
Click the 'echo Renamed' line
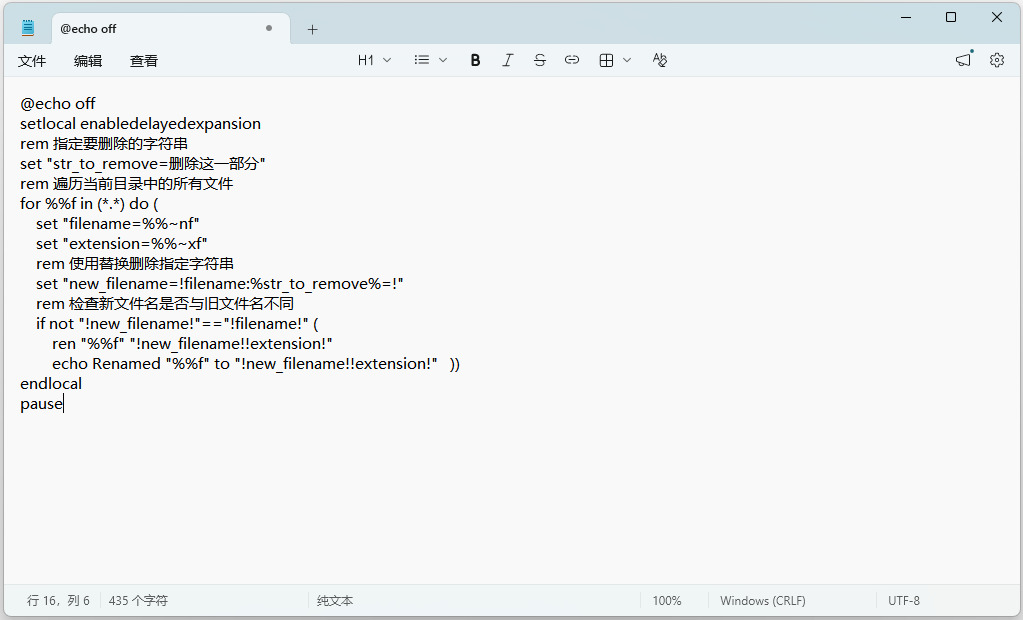(256, 364)
